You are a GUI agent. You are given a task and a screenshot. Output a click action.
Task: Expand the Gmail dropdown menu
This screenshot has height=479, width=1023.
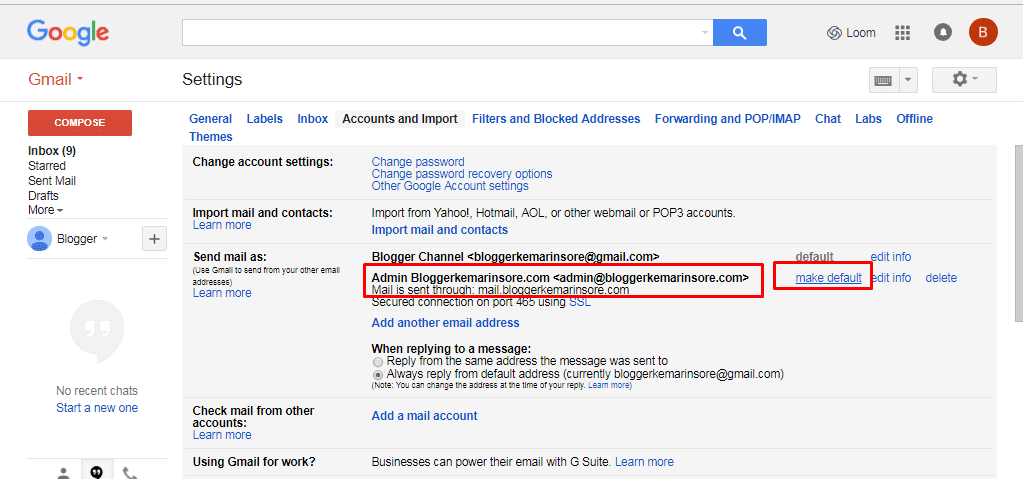56,80
